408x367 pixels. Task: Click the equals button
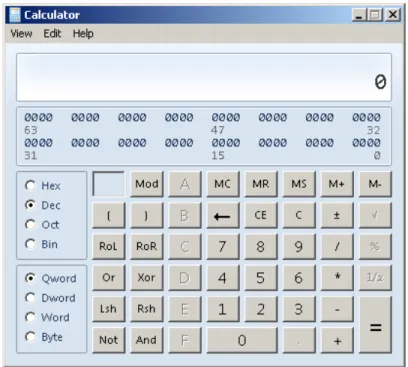[x=375, y=325]
